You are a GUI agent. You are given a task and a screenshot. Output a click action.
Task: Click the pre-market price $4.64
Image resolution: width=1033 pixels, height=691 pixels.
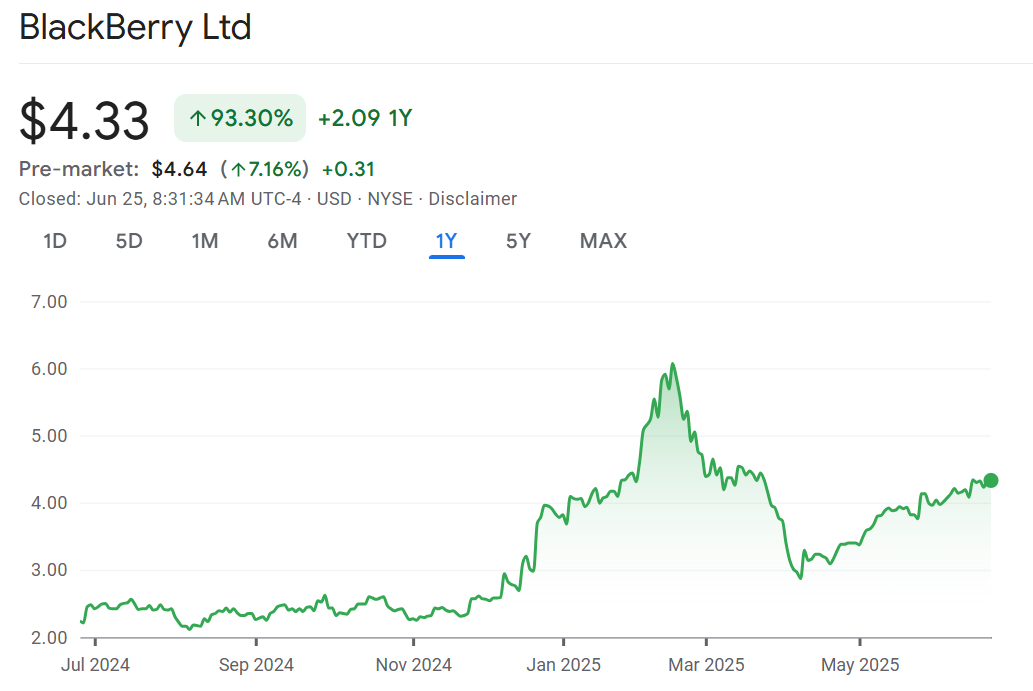[179, 169]
